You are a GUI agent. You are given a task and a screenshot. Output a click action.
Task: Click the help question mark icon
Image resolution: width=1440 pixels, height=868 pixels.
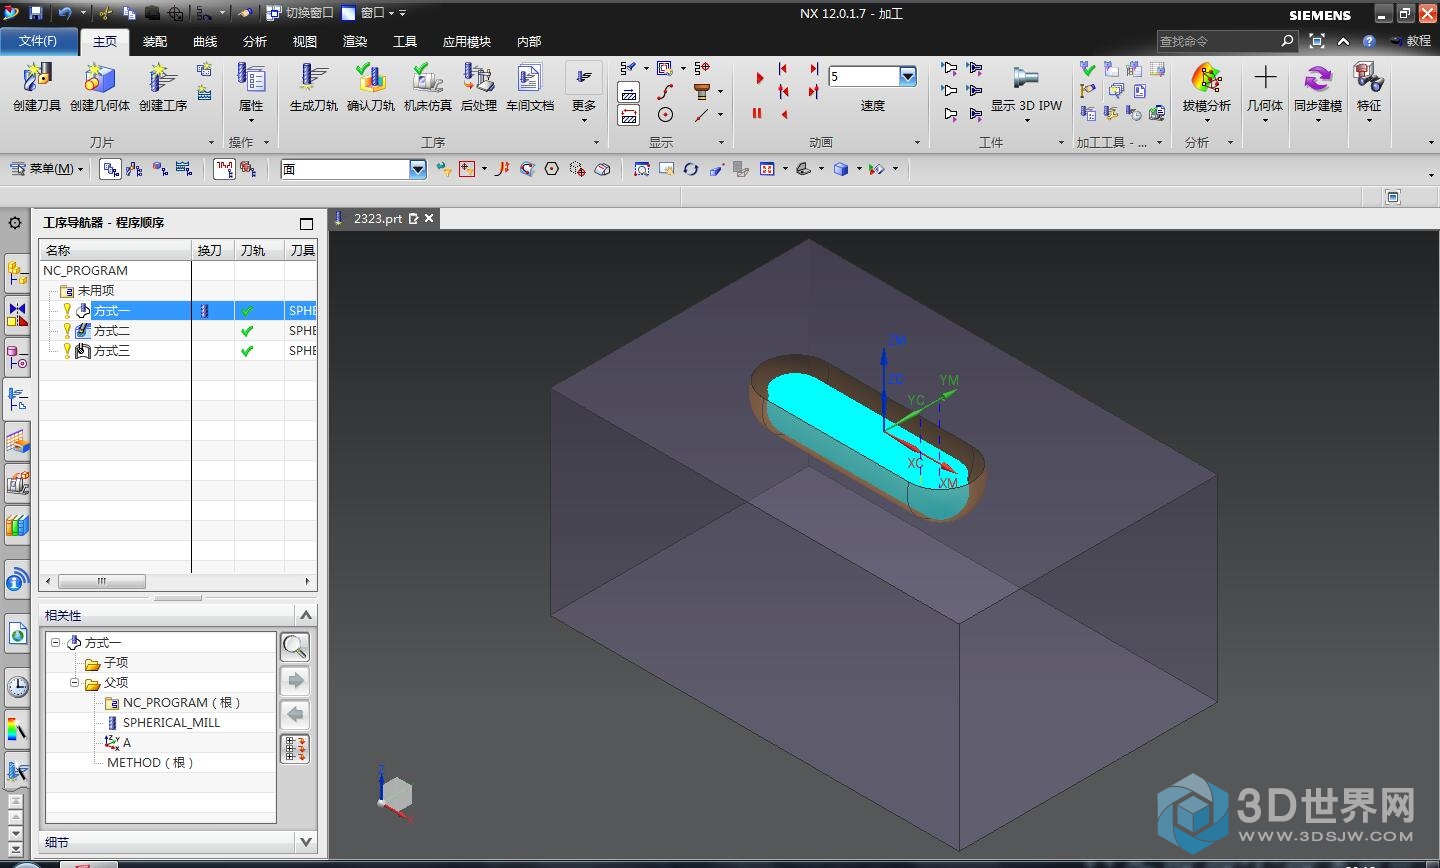click(x=1369, y=41)
